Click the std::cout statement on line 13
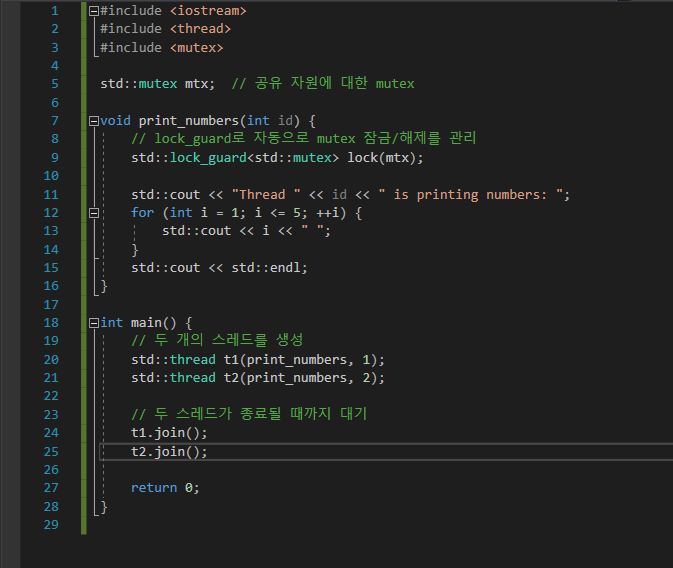The width and height of the screenshot is (673, 568). pyautogui.click(x=246, y=231)
